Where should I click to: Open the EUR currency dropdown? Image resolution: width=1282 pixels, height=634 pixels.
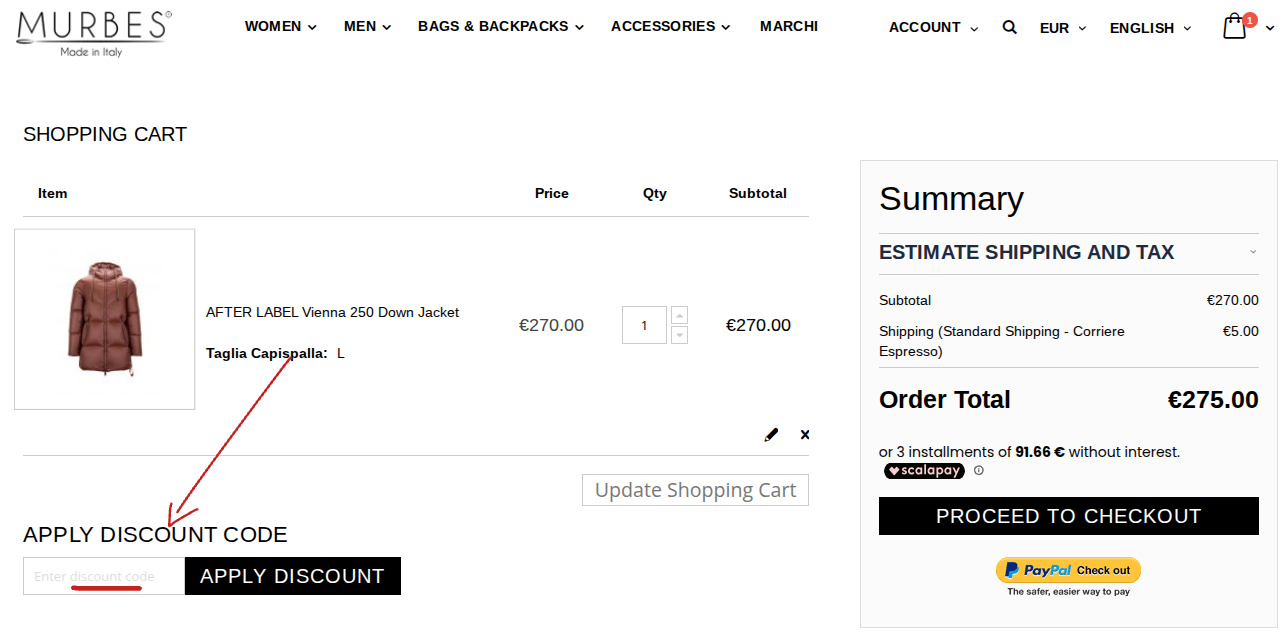1062,28
